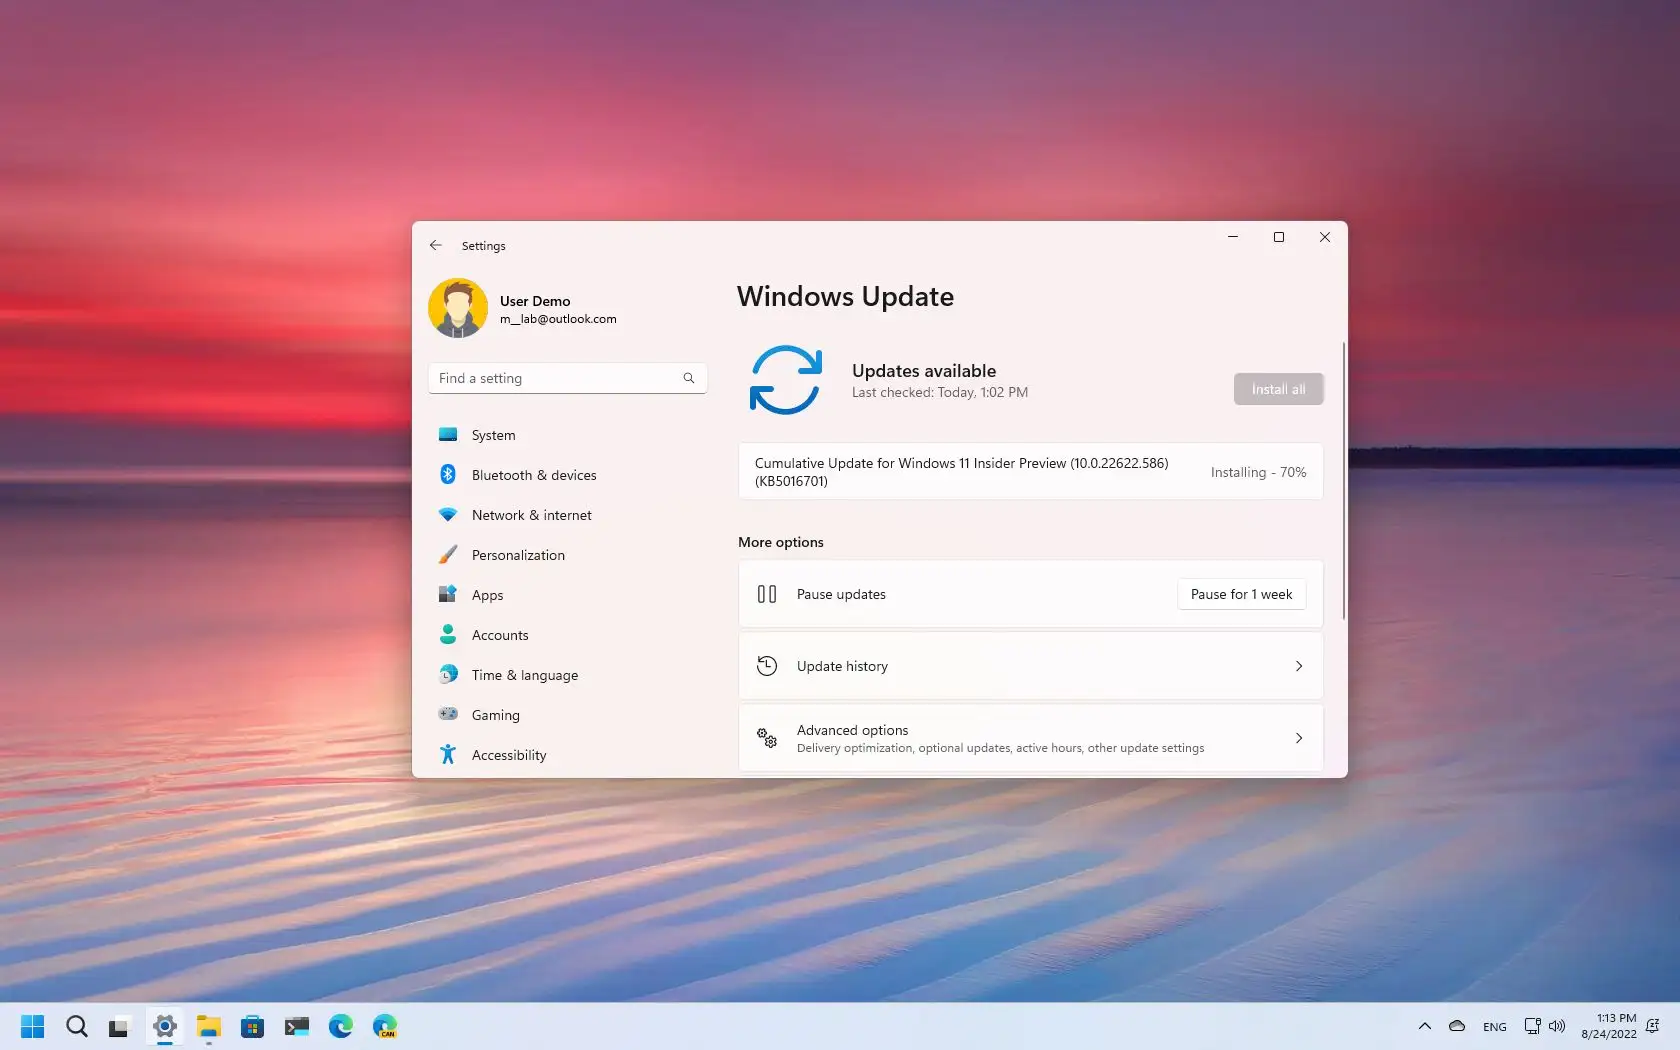Click the OneDrive cloud tray icon
1680x1050 pixels.
(x=1457, y=1026)
